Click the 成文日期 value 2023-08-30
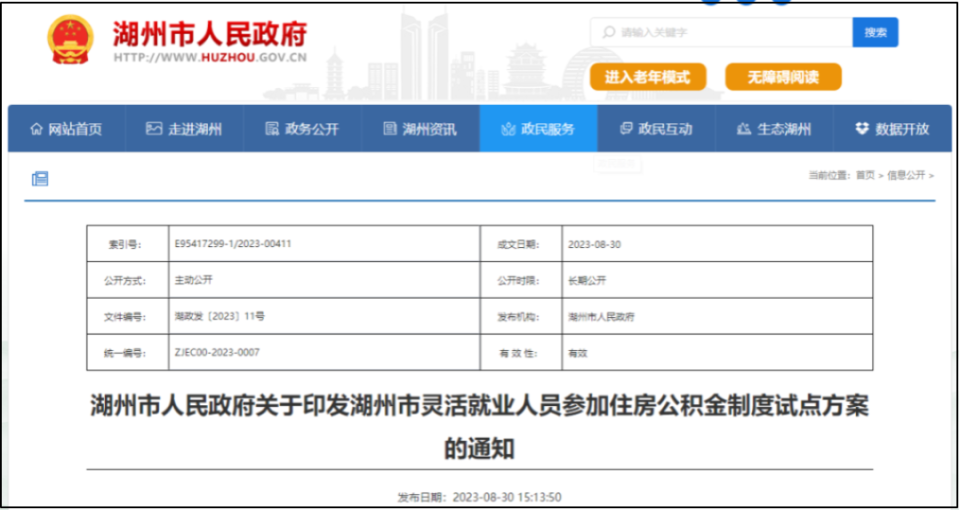Viewport: 960px width, 510px height. pyautogui.click(x=595, y=244)
